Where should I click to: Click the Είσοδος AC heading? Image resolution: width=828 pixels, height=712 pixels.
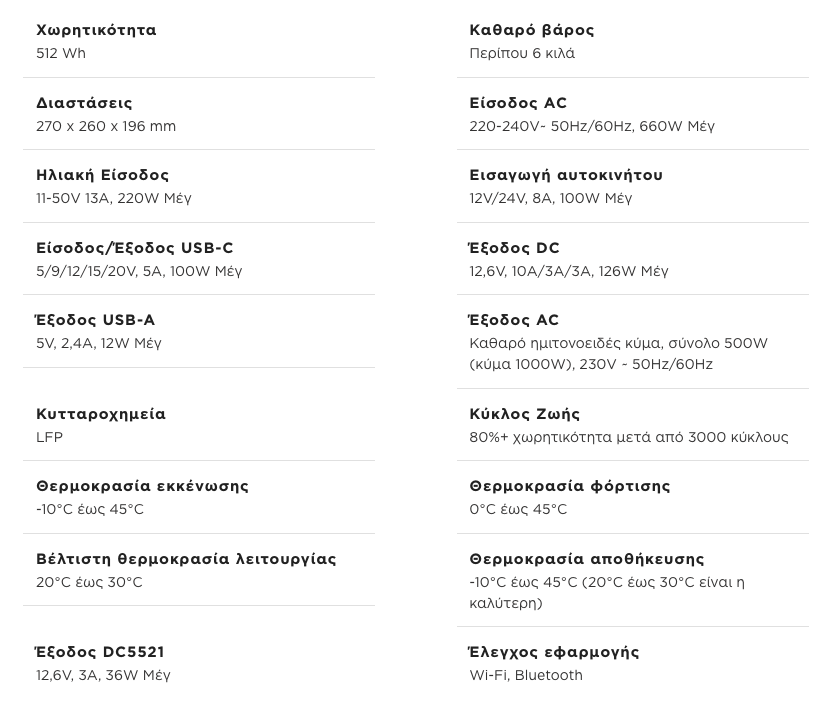pyautogui.click(x=518, y=103)
